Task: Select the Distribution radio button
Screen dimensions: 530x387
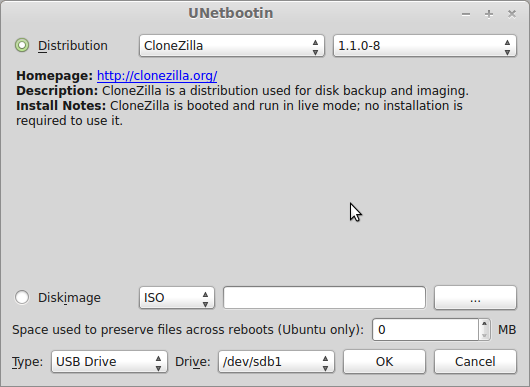Action: pyautogui.click(x=22, y=45)
